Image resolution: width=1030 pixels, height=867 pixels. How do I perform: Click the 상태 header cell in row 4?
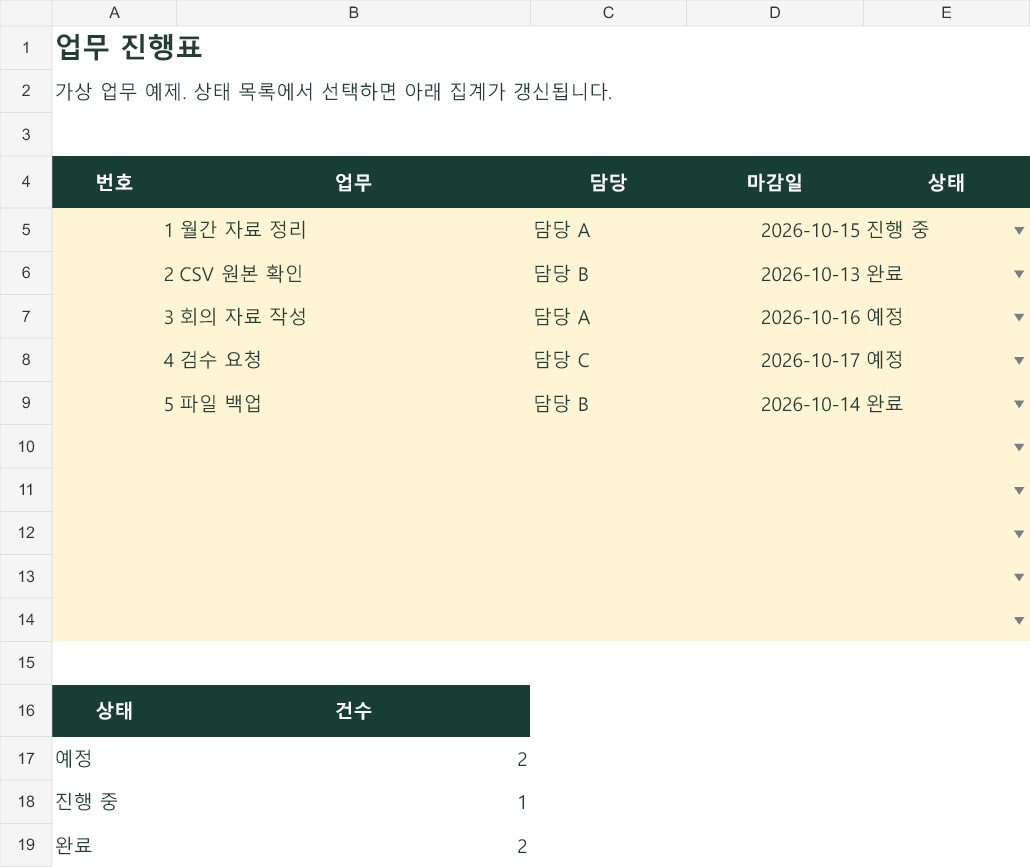point(947,182)
